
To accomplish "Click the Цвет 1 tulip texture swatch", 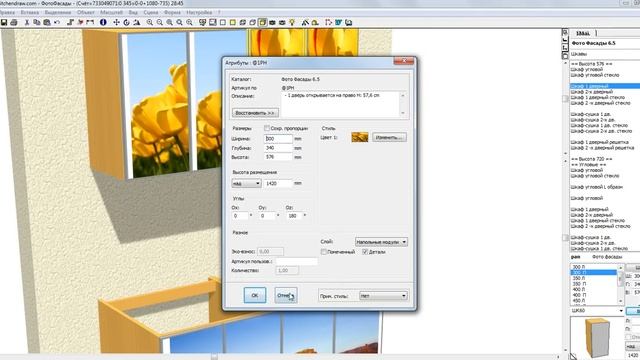I will point(360,138).
